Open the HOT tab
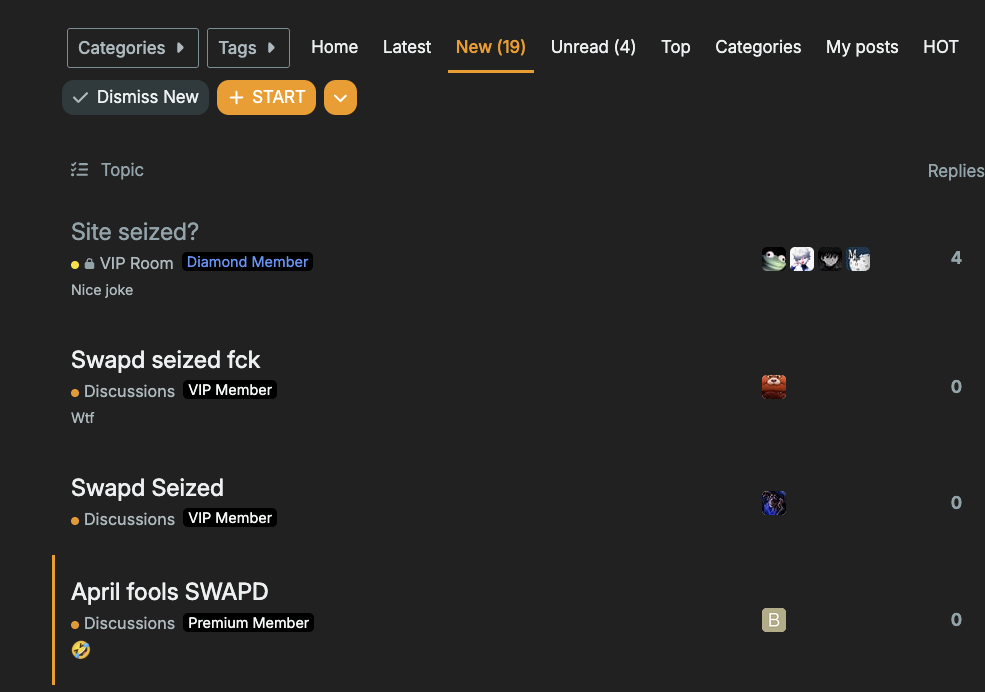The width and height of the screenshot is (985, 692). (x=940, y=47)
